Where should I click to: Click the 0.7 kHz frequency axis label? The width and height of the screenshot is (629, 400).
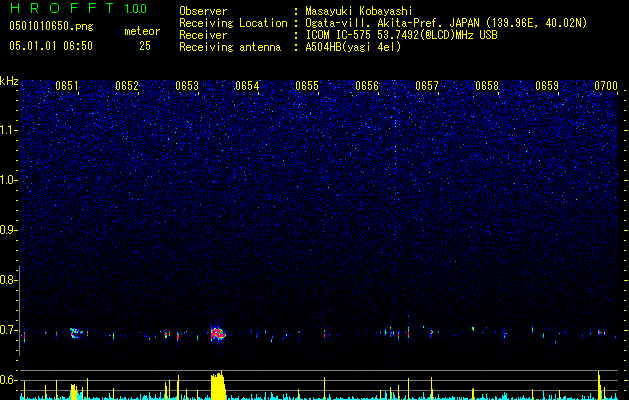tap(8, 330)
